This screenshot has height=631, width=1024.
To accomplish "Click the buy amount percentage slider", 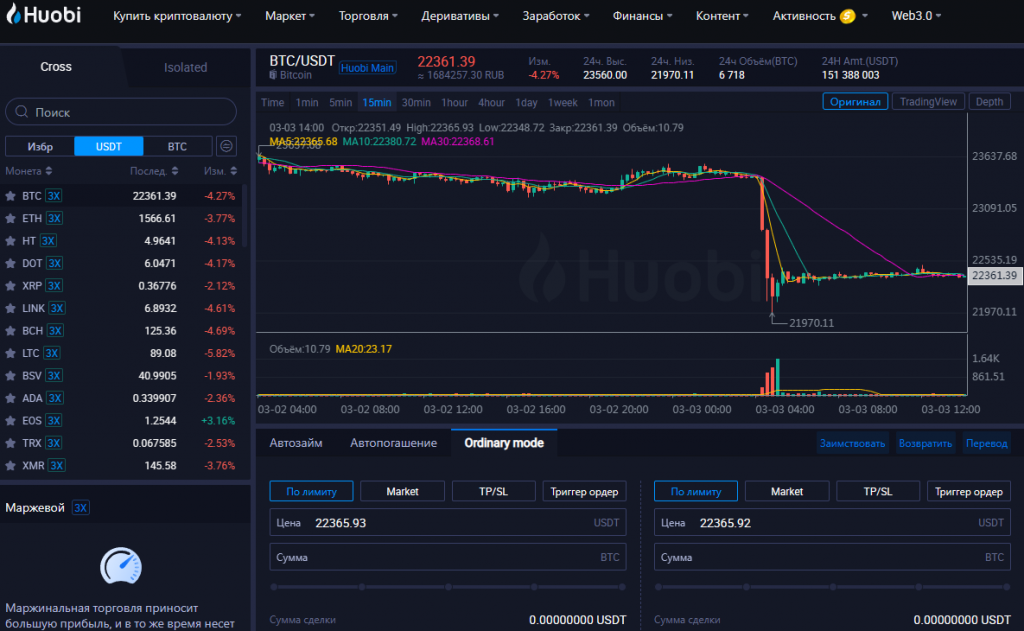I will click(447, 587).
